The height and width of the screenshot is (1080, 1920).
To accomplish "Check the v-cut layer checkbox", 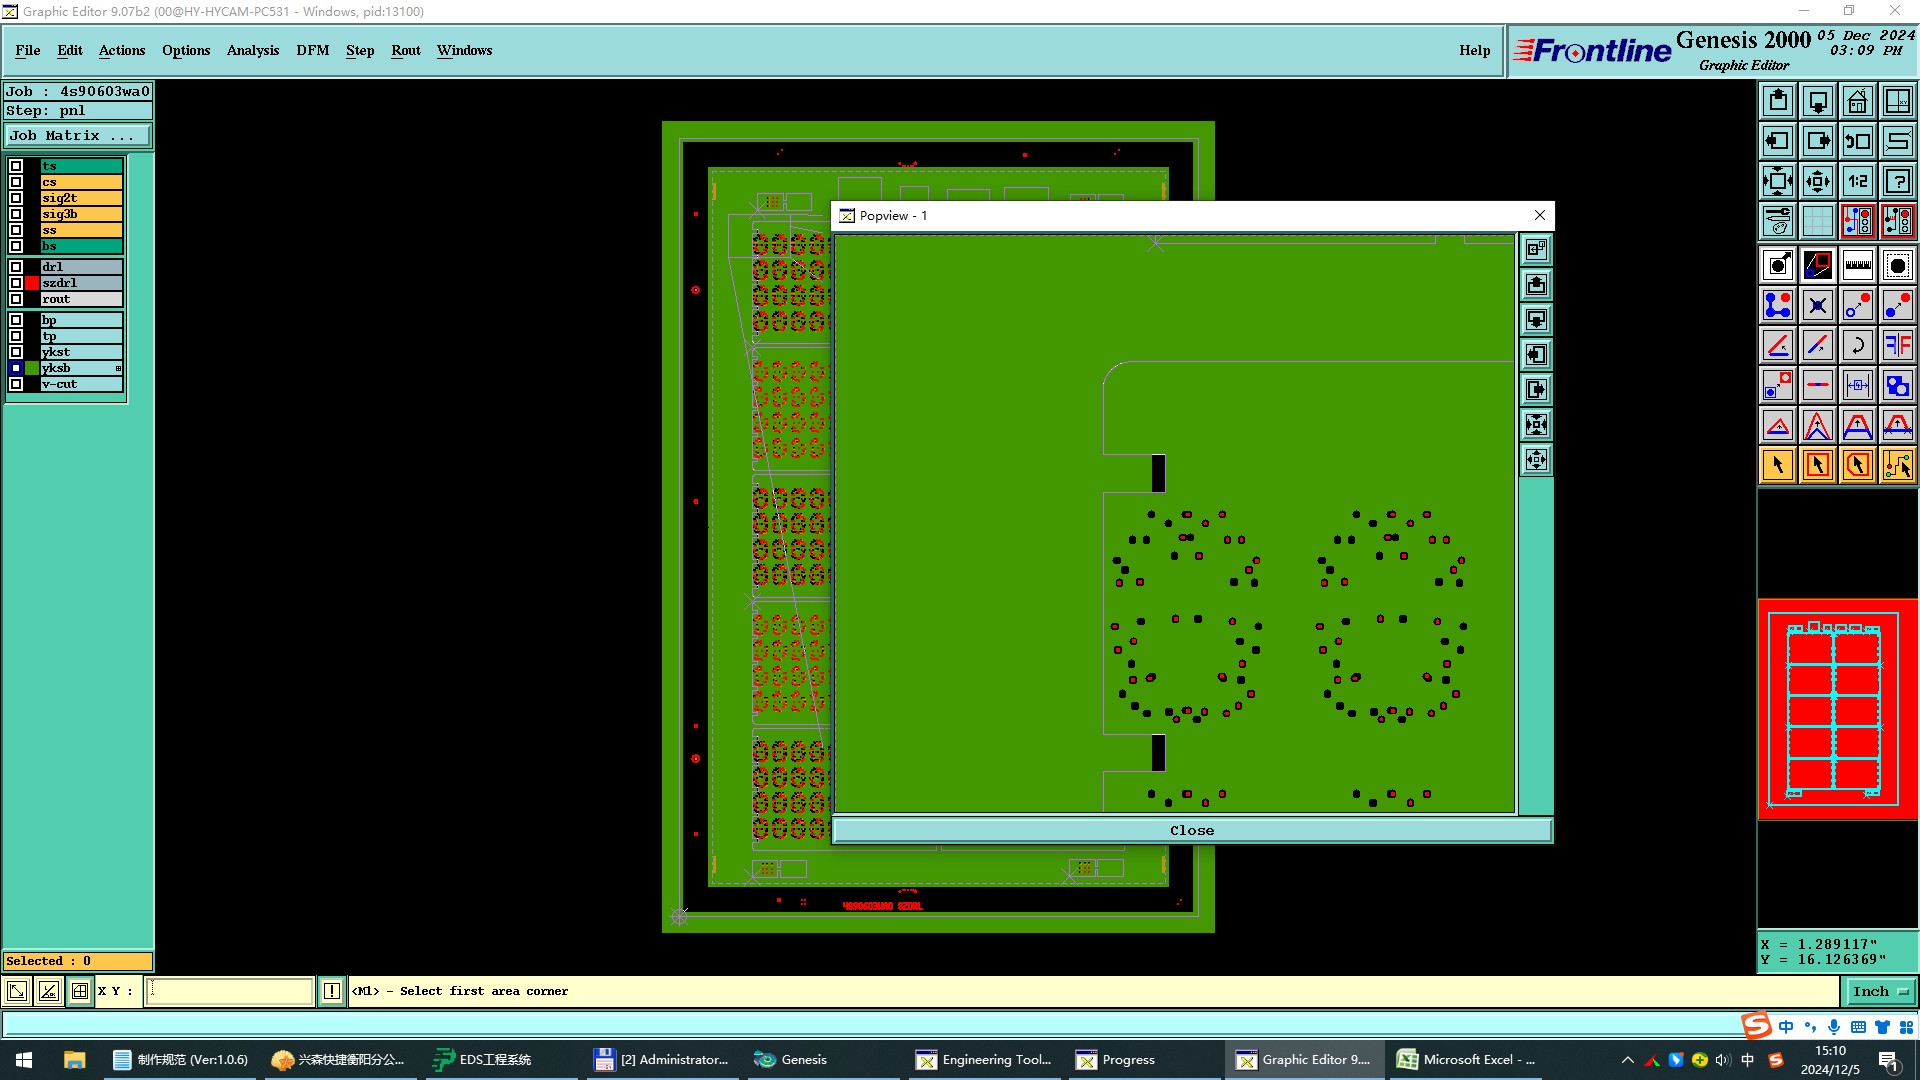I will (x=16, y=384).
